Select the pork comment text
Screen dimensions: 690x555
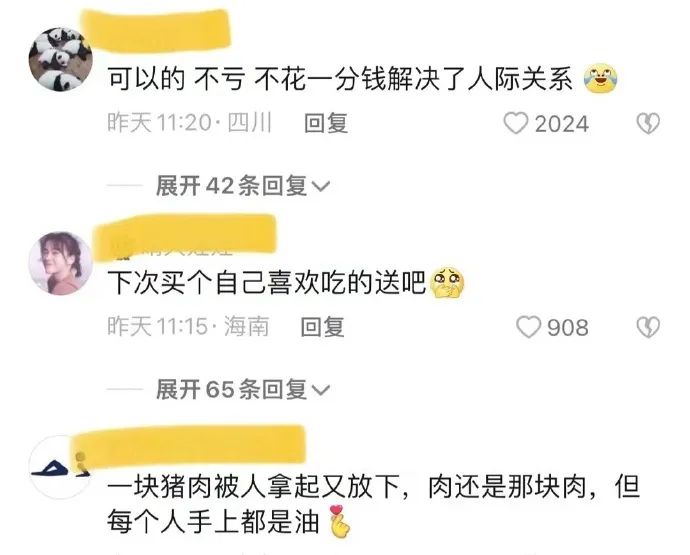click(x=373, y=504)
